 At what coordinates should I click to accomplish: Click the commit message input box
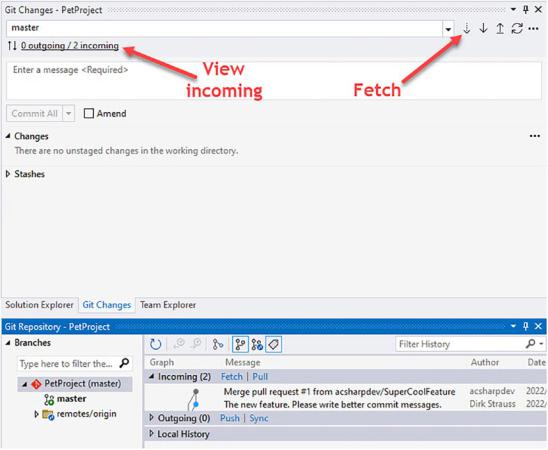[x=274, y=81]
